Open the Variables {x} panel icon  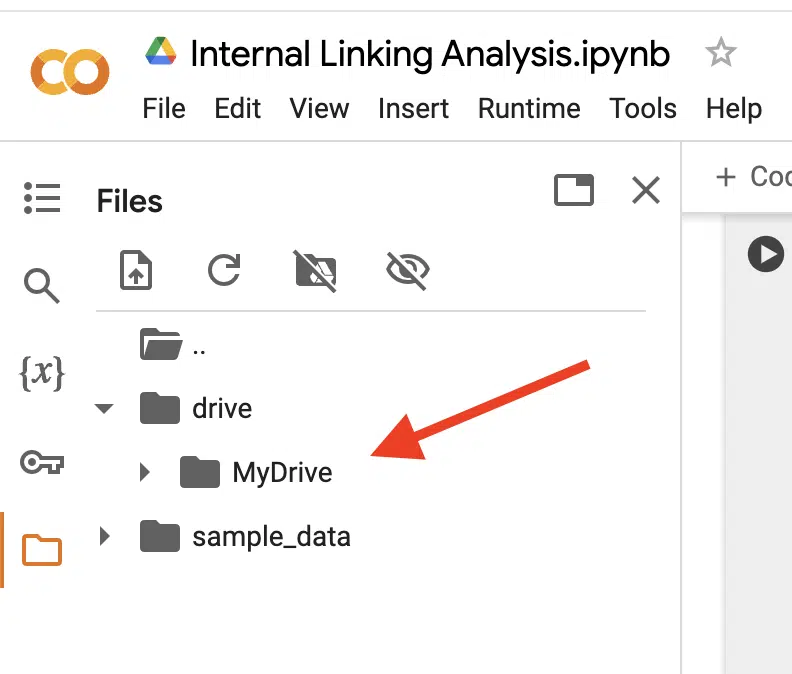tap(42, 373)
